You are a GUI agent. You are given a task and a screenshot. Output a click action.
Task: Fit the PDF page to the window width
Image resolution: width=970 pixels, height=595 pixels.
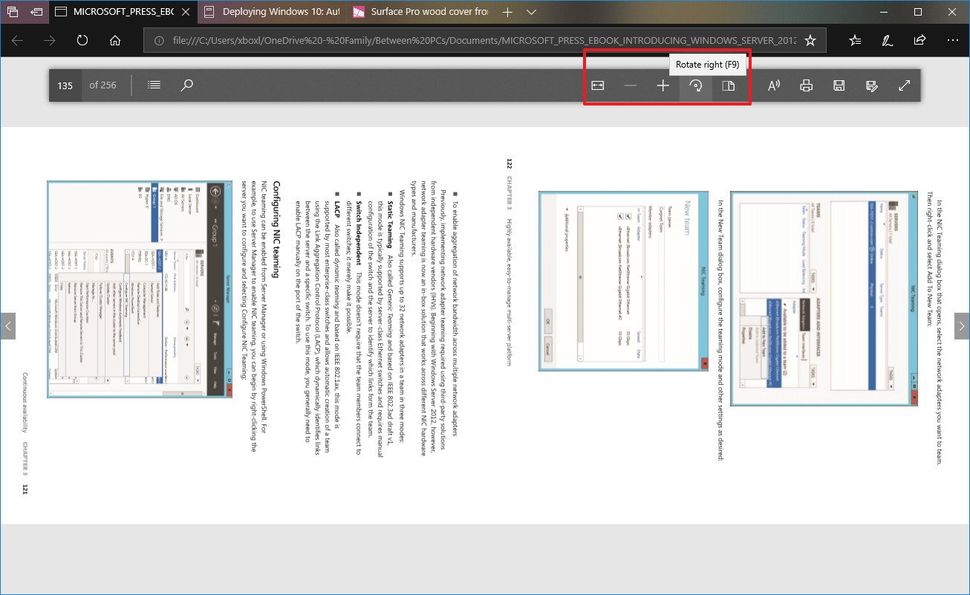(x=598, y=85)
